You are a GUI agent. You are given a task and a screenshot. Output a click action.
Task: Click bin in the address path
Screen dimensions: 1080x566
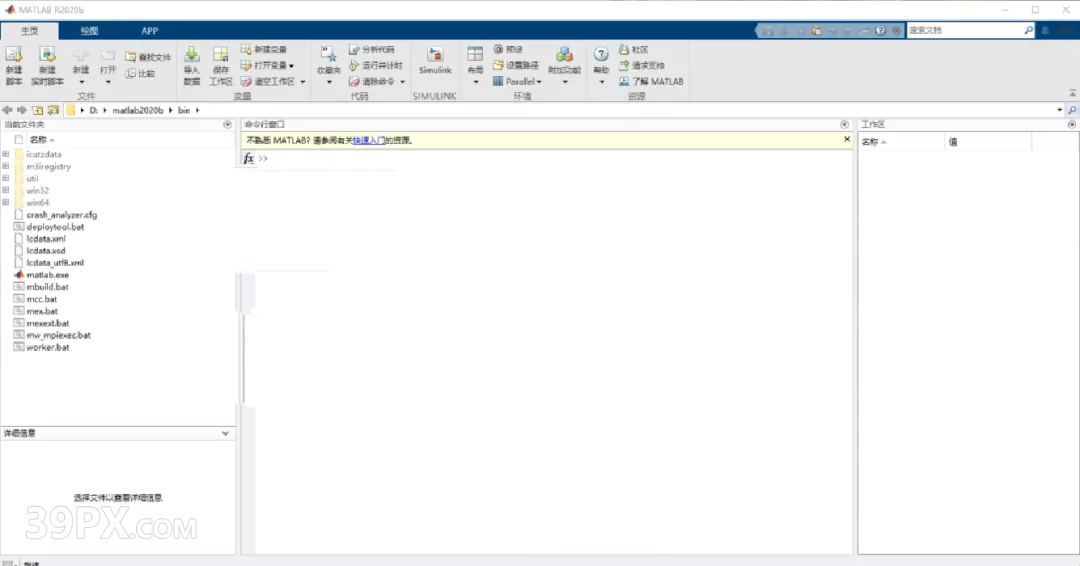coord(184,110)
